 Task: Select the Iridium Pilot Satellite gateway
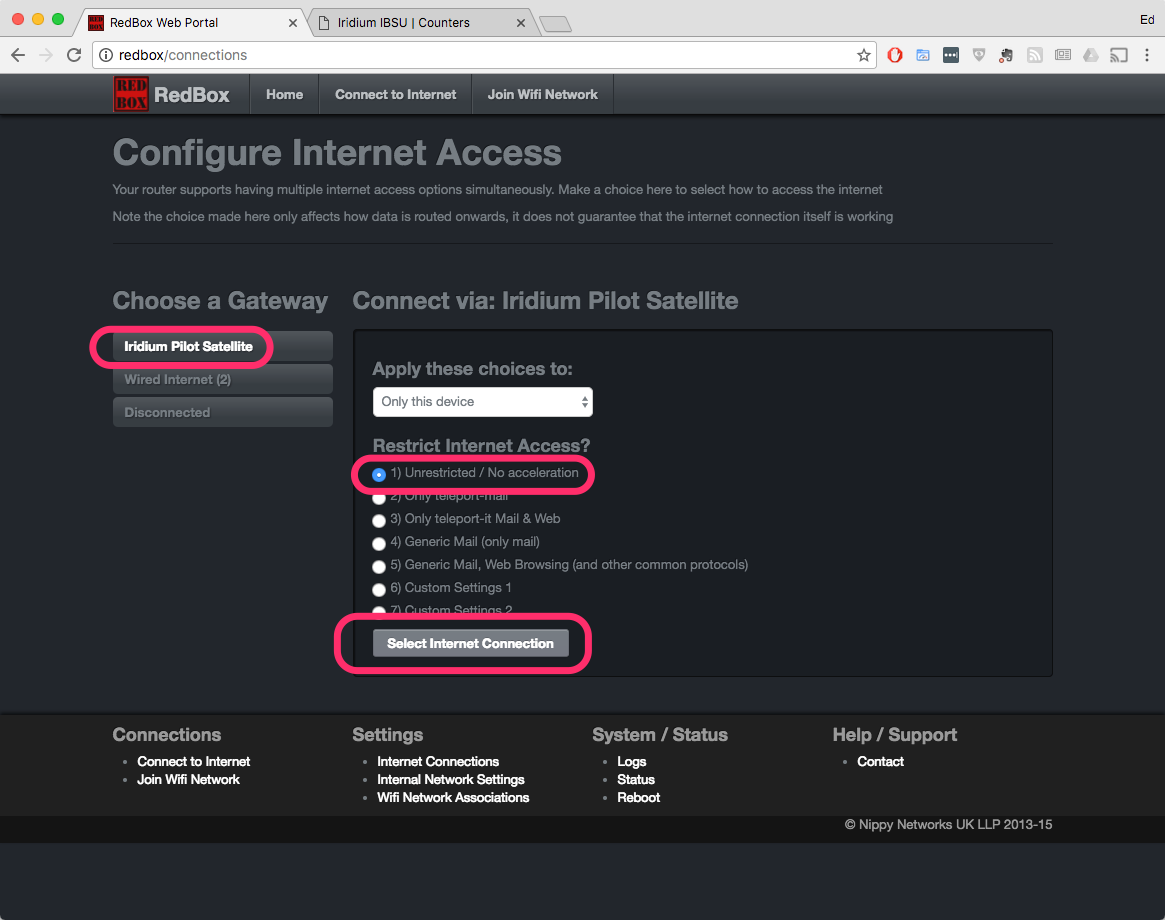223,346
